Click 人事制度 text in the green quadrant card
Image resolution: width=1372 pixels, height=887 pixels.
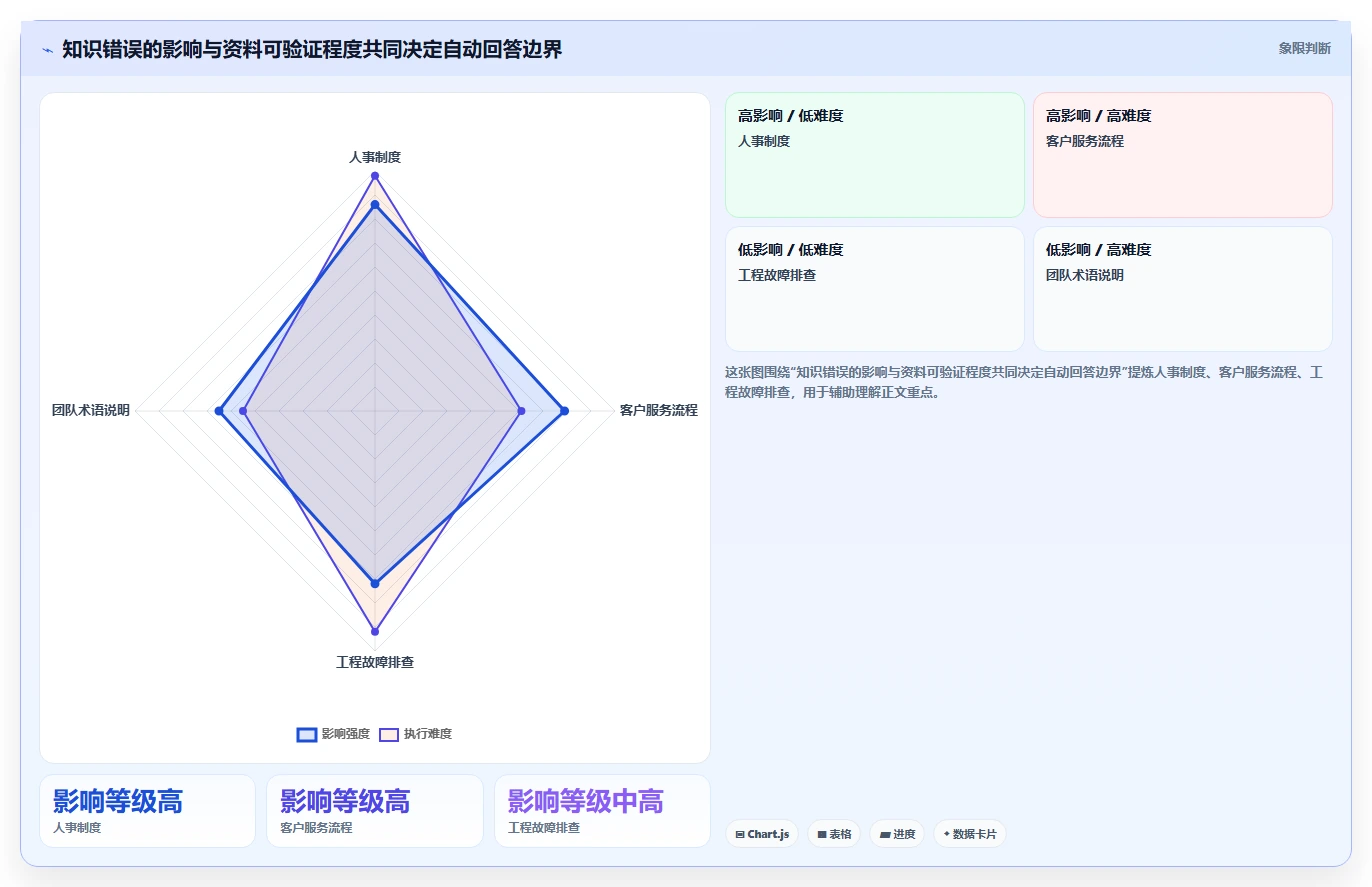[x=764, y=141]
